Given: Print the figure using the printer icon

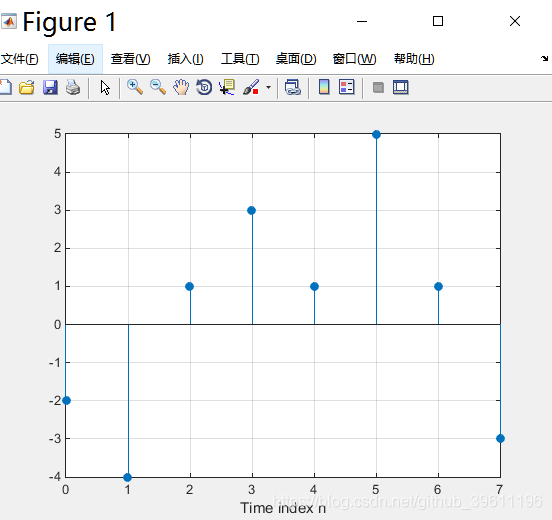Looking at the screenshot, I should pos(73,87).
